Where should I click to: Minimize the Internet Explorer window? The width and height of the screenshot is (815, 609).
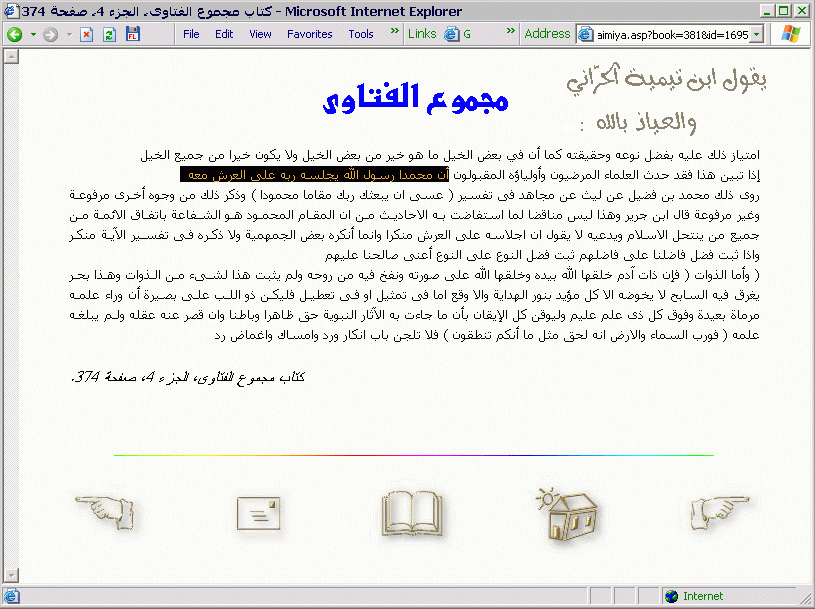pos(767,10)
